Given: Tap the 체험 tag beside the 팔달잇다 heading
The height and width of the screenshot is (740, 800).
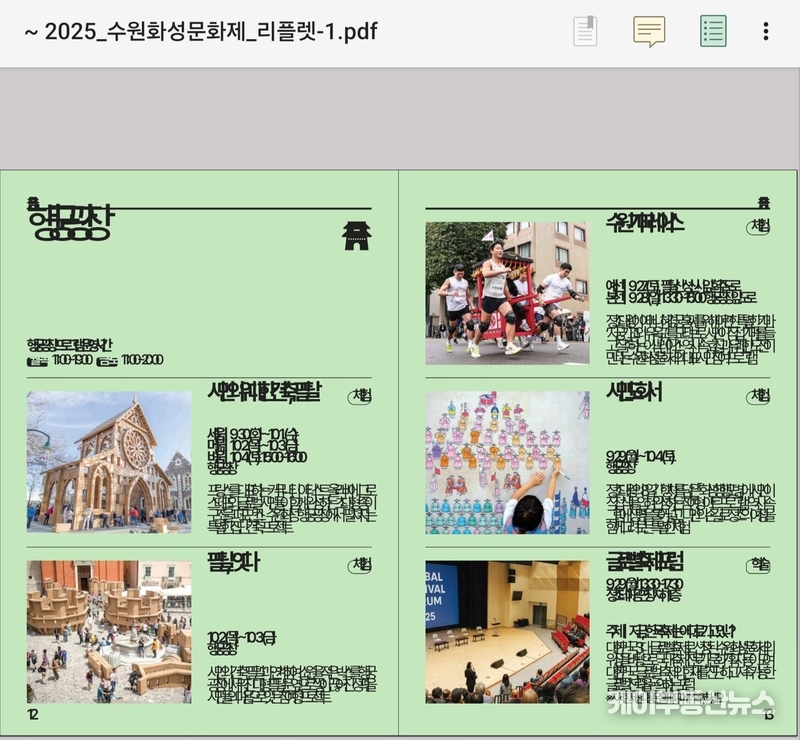Looking at the screenshot, I should [x=360, y=565].
